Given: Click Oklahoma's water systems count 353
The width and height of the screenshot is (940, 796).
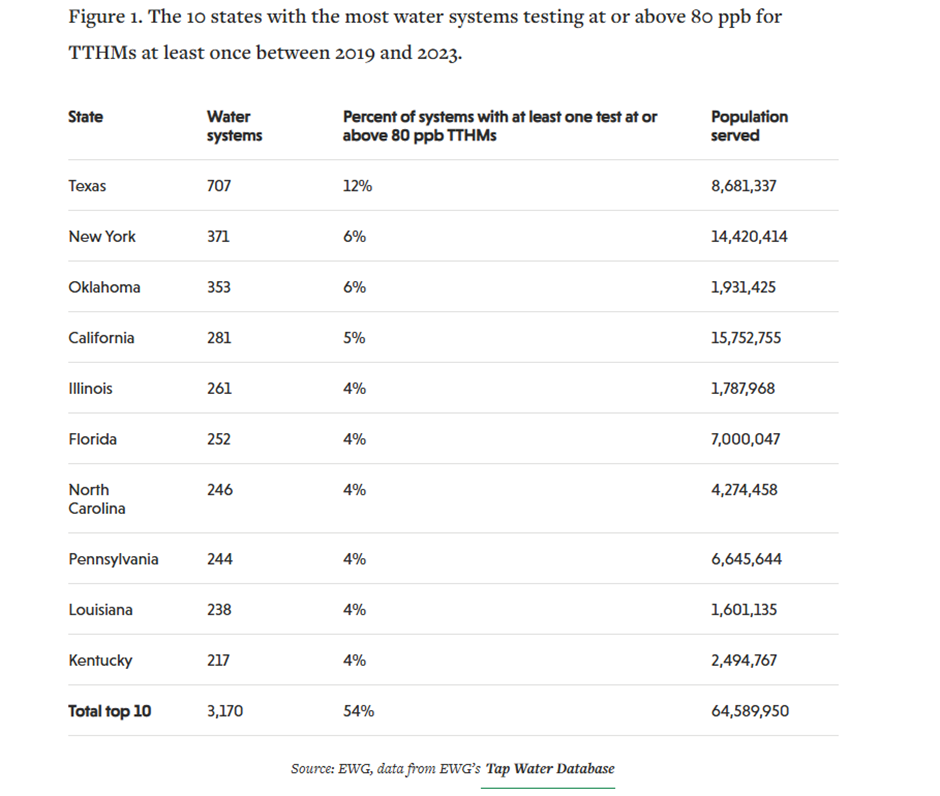Looking at the screenshot, I should tap(219, 287).
